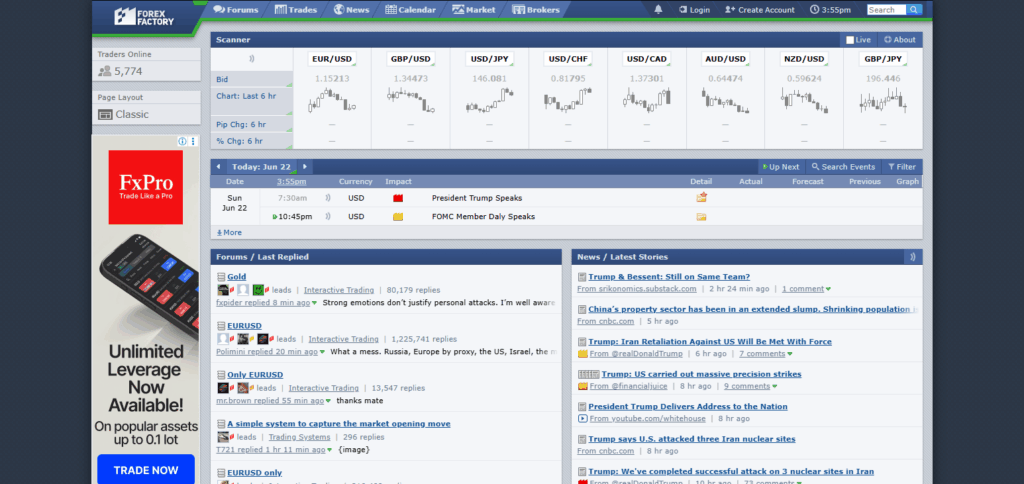This screenshot has width=1024, height=484.
Task: Click the green avatar in Gold thread
Action: tap(259, 290)
